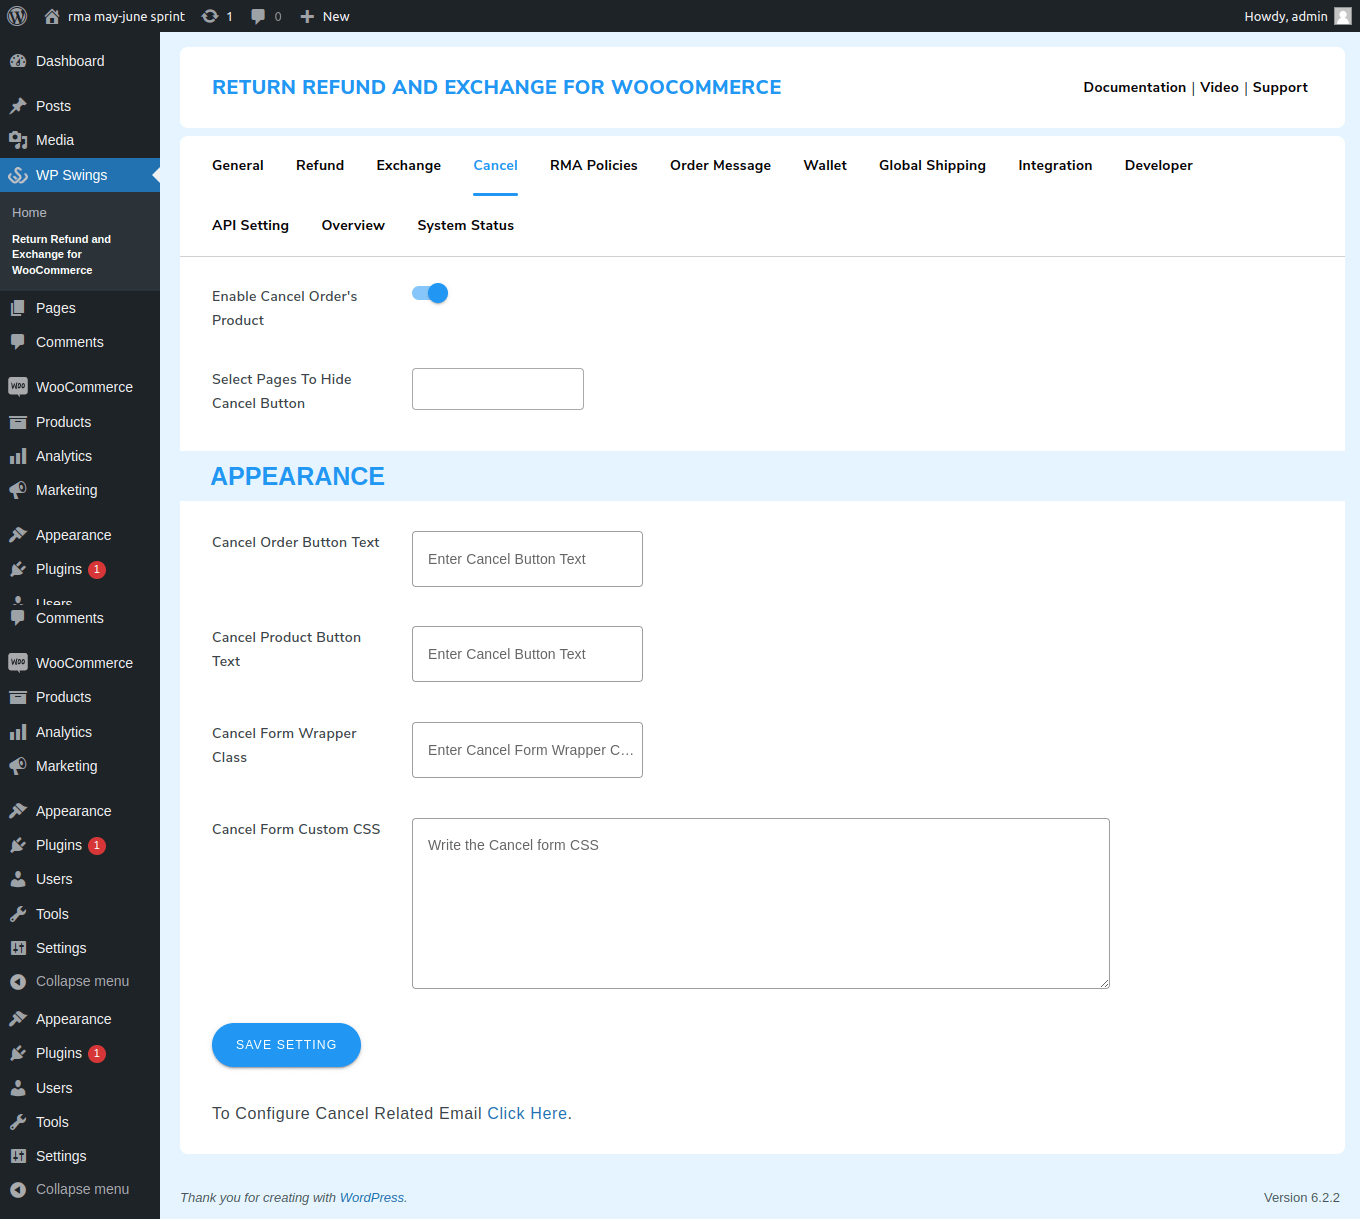Open the updates icon in admin bar
This screenshot has width=1360, height=1221.
tap(210, 16)
